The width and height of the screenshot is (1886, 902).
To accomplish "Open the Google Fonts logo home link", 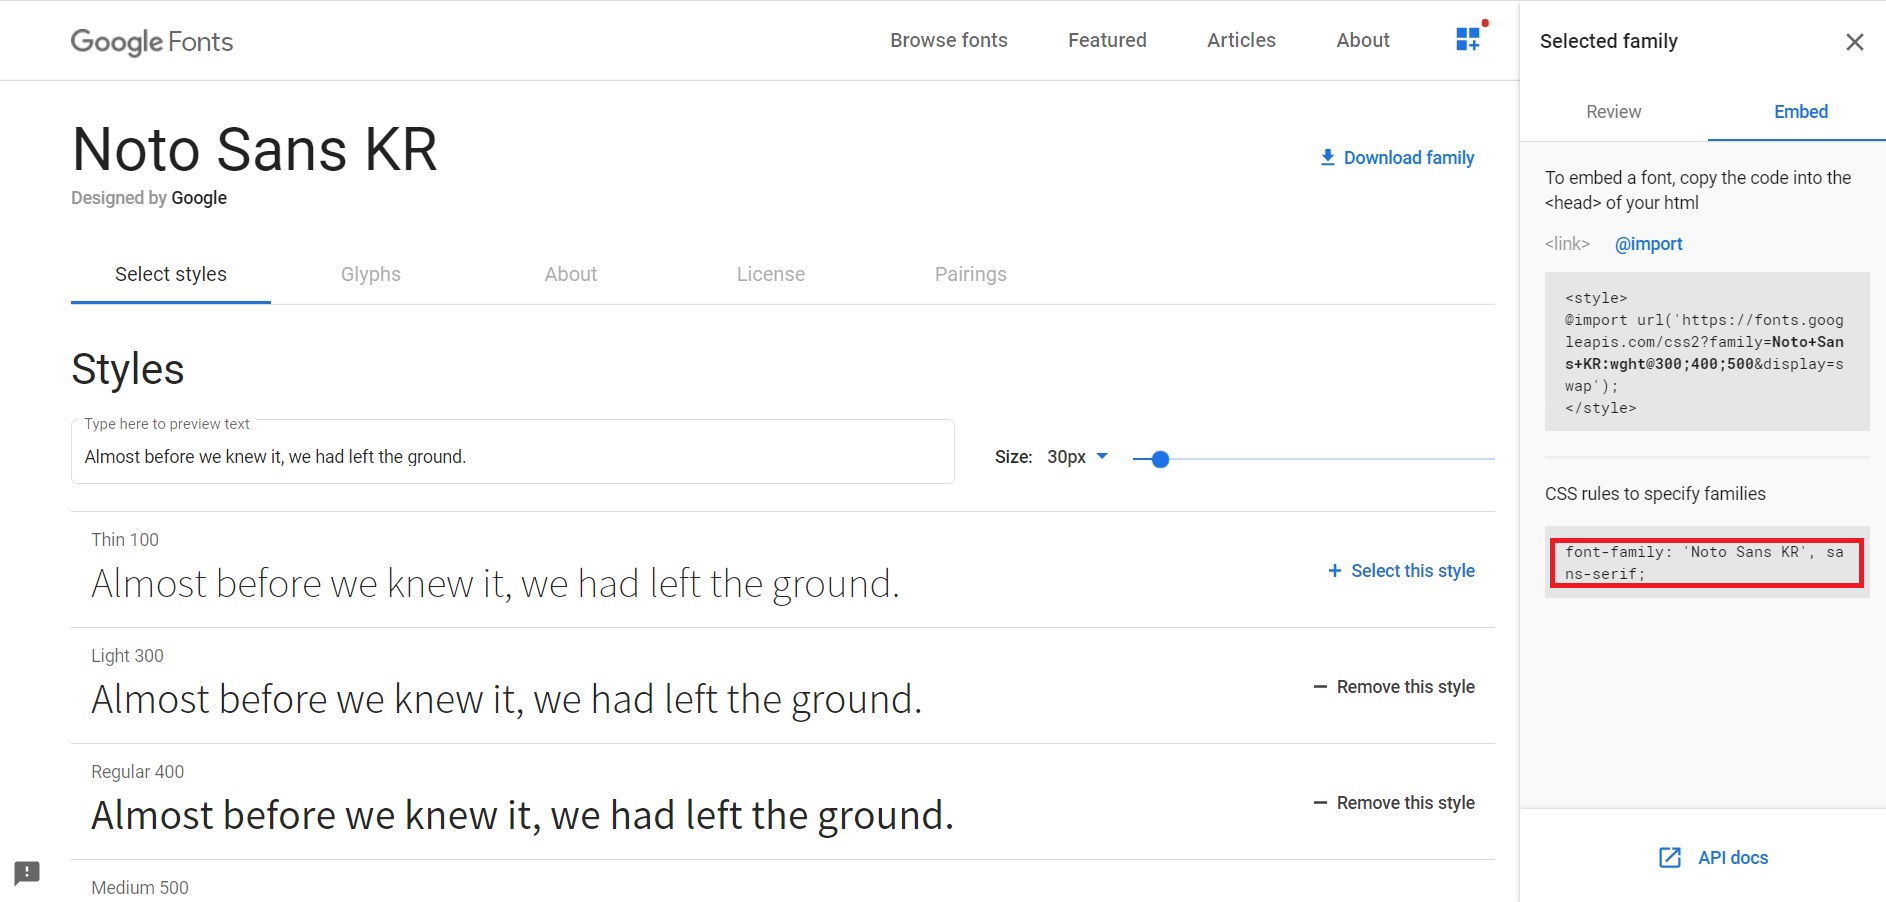I will pos(152,41).
